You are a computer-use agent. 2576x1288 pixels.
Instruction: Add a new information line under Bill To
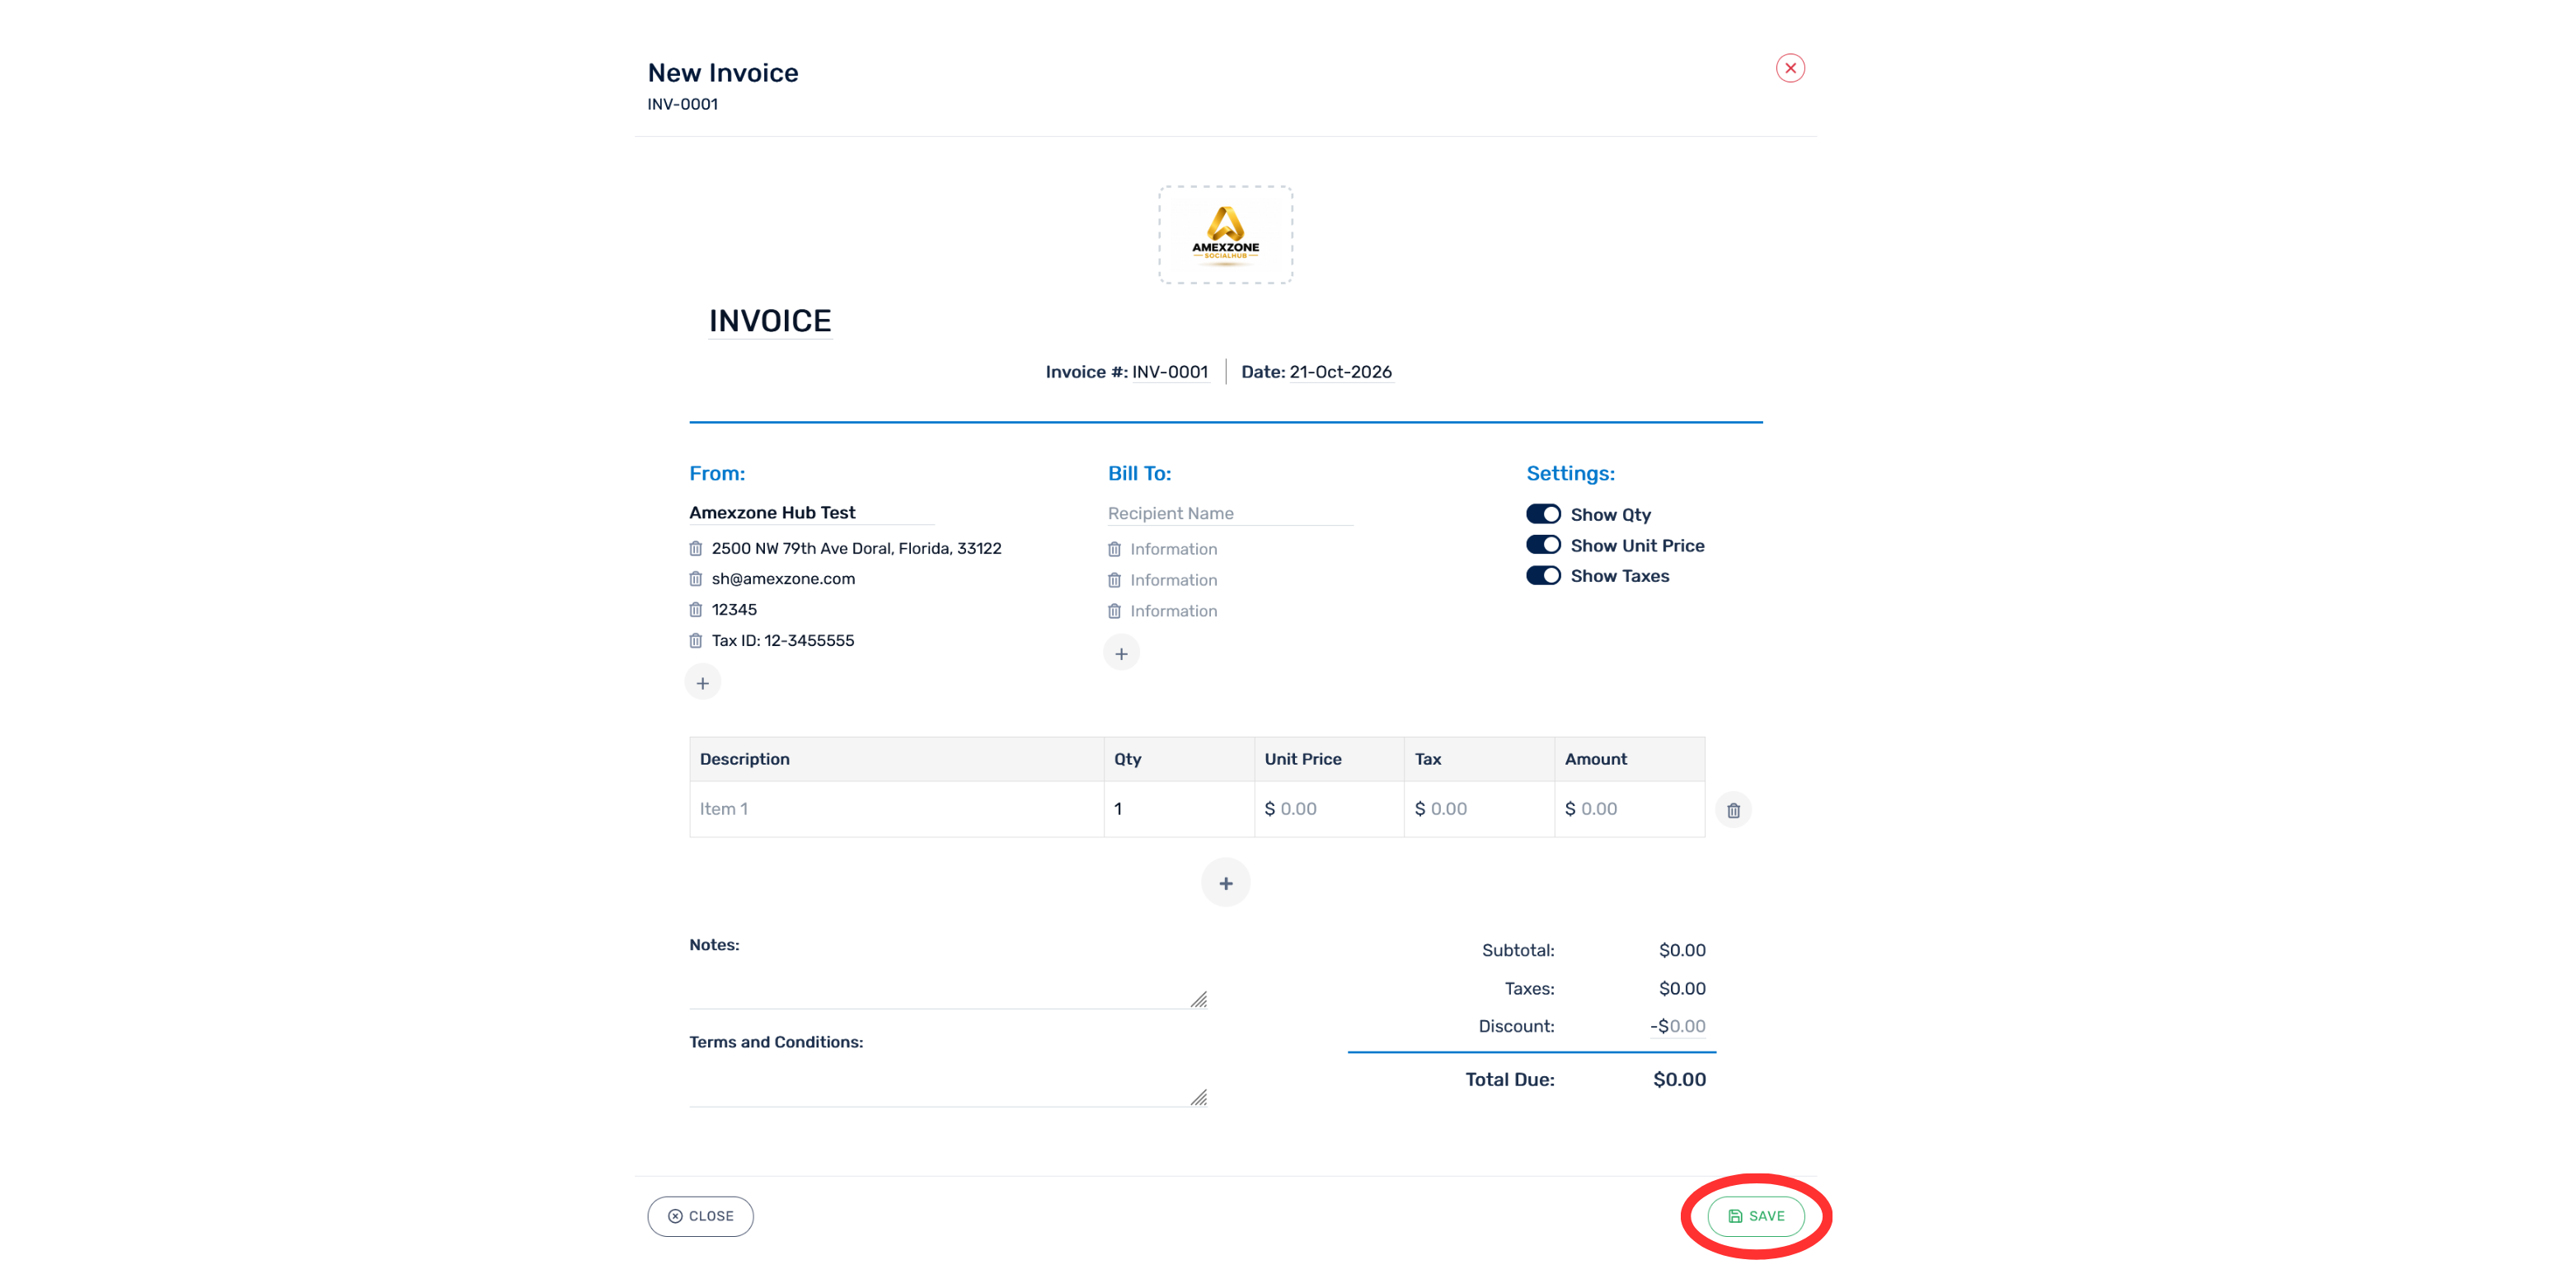coord(1121,653)
